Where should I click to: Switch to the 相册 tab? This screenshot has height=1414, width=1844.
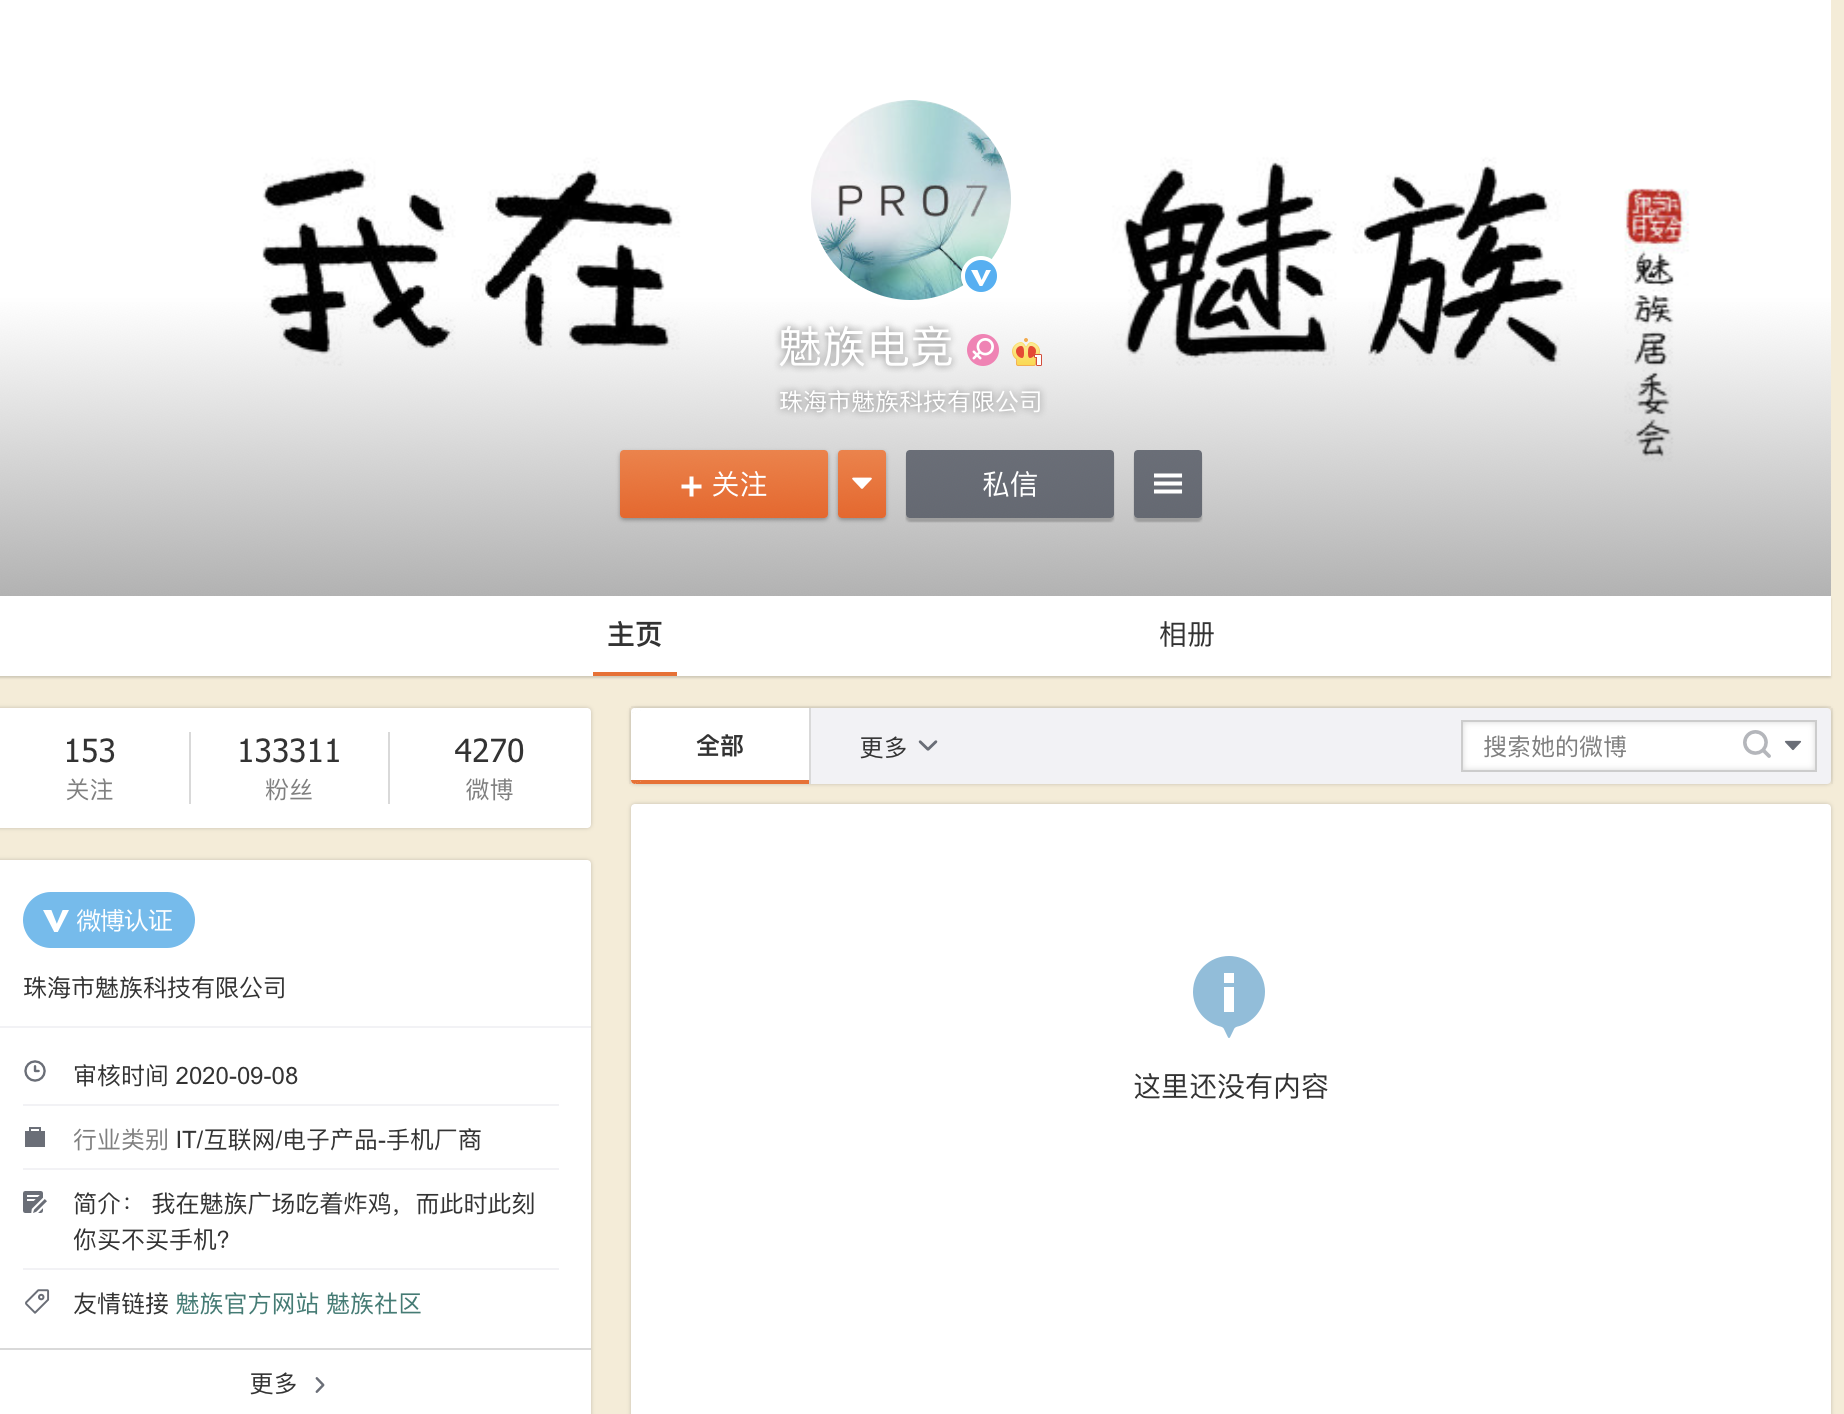[x=1186, y=635]
